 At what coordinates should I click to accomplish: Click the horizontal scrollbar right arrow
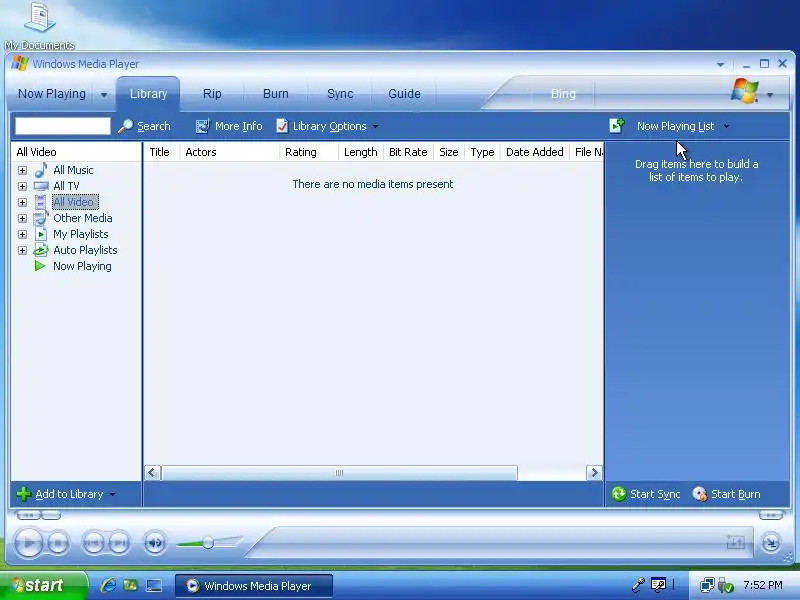pos(594,473)
